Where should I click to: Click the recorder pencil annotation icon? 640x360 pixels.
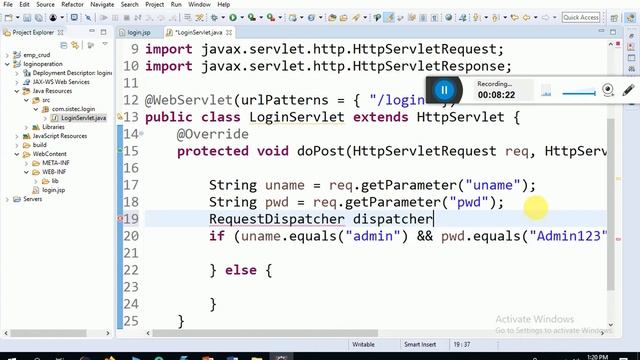click(628, 90)
